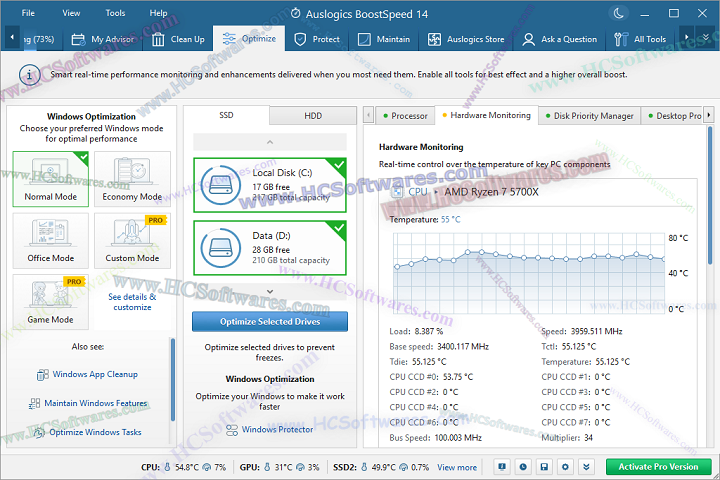Open the Auslogics Store tab
This screenshot has height=480, width=720.
click(466, 40)
